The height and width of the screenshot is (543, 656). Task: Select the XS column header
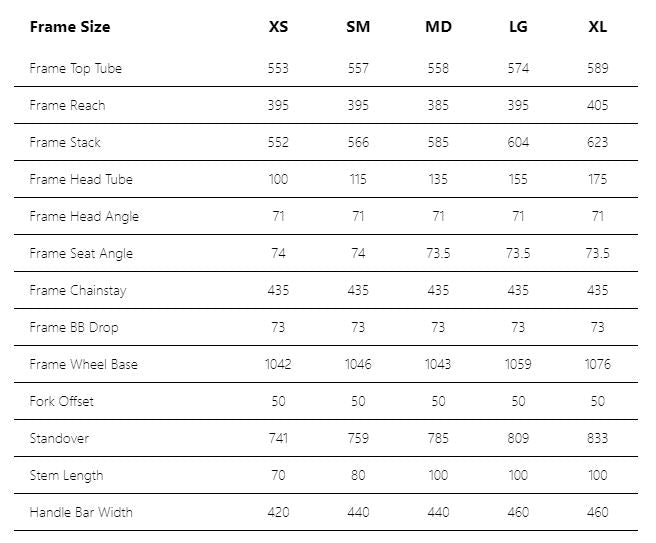(x=278, y=27)
